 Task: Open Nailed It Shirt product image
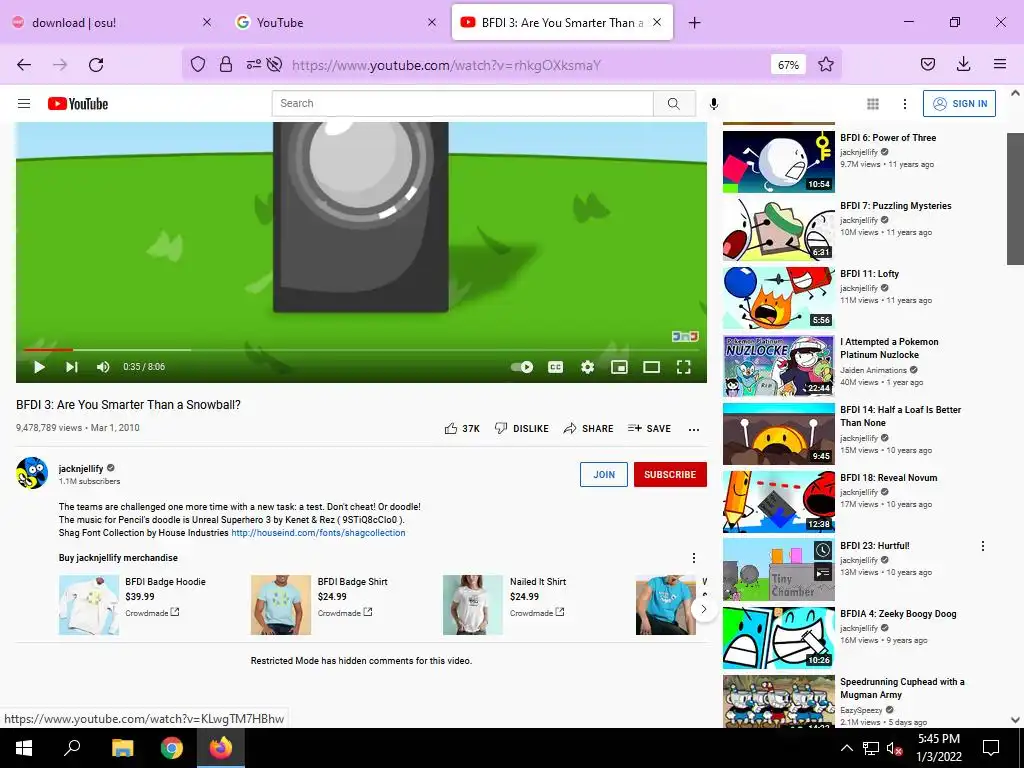tap(473, 605)
